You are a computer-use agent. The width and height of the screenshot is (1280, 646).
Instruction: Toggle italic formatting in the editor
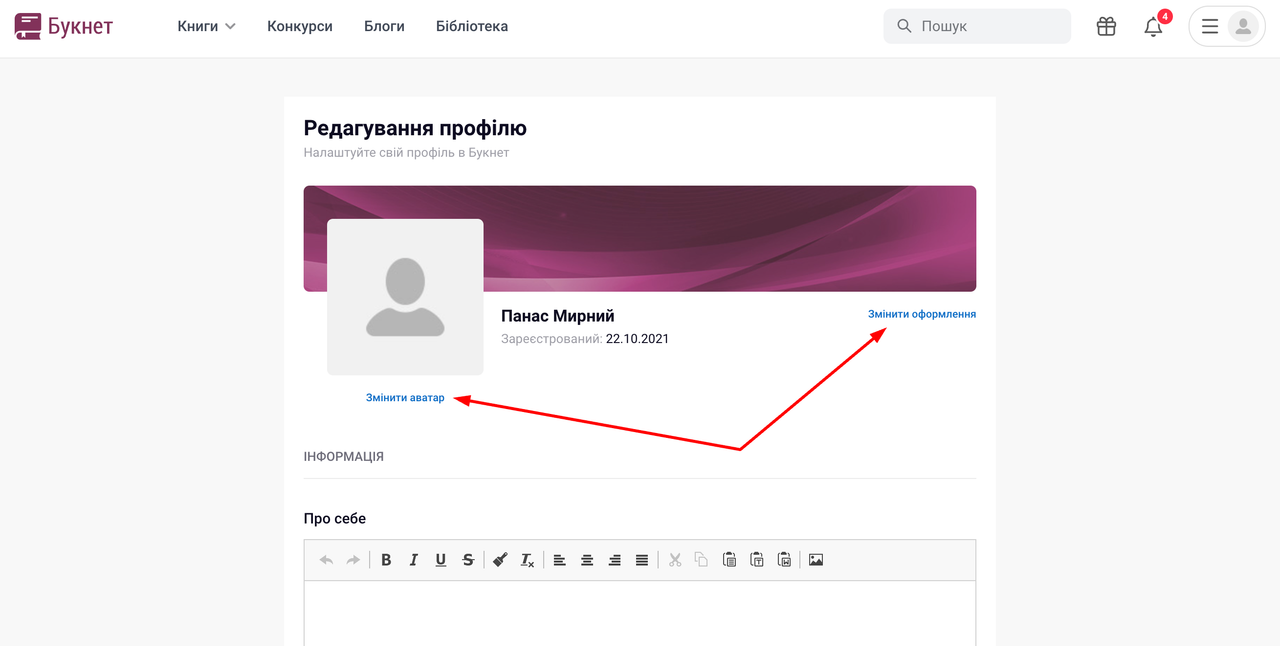(413, 560)
